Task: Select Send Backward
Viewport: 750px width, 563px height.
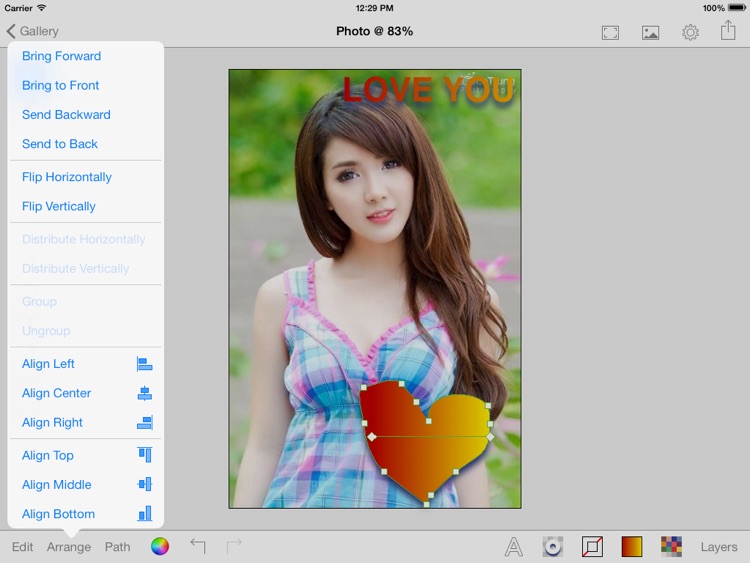Action: (x=66, y=114)
